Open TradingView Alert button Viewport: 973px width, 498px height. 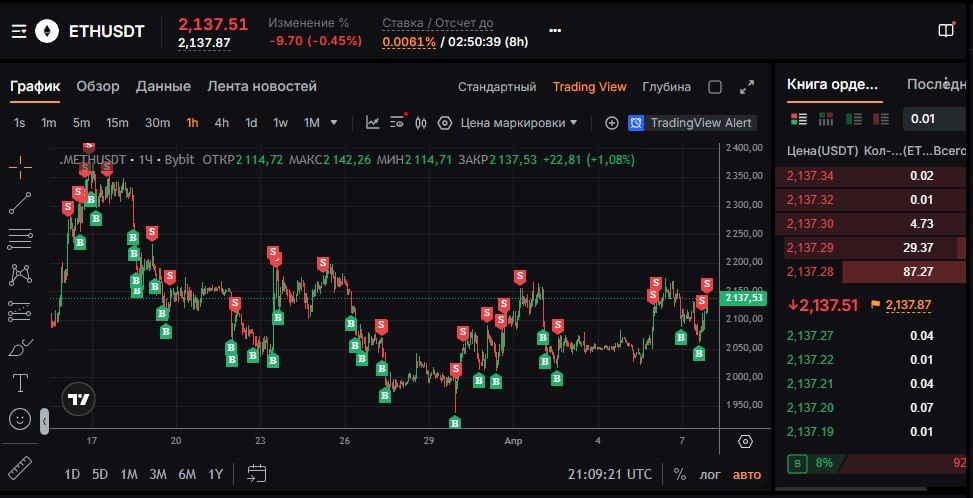pos(692,123)
